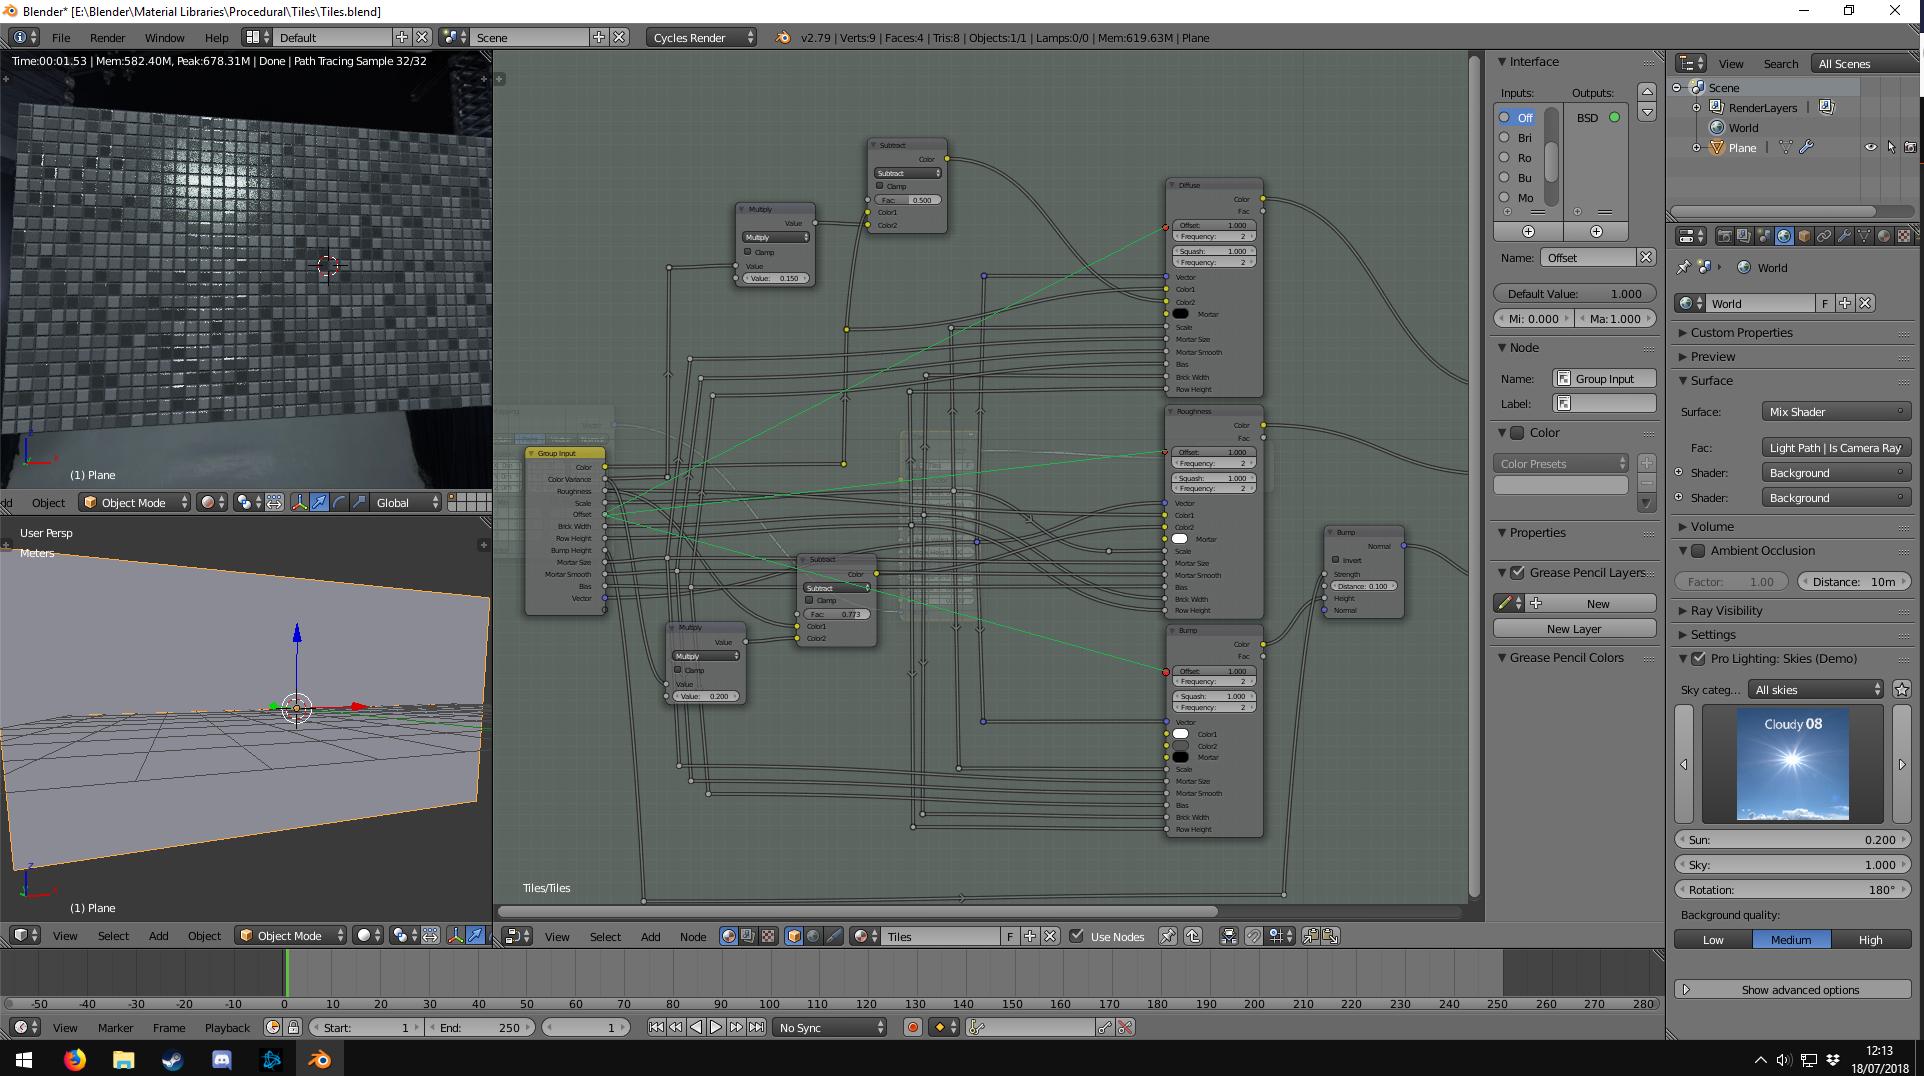This screenshot has width=1924, height=1076.
Task: Open the Object properties tab (cube icon)
Action: pyautogui.click(x=1804, y=236)
